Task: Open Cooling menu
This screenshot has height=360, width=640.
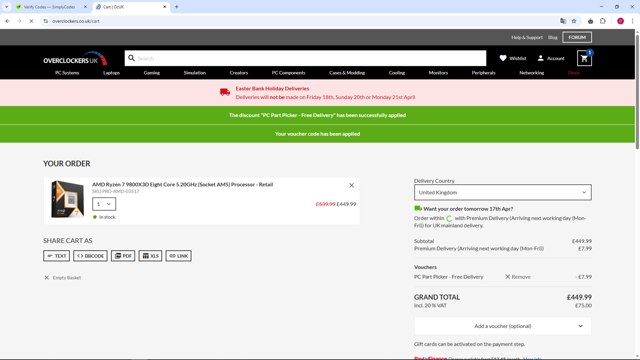Action: coord(397,73)
